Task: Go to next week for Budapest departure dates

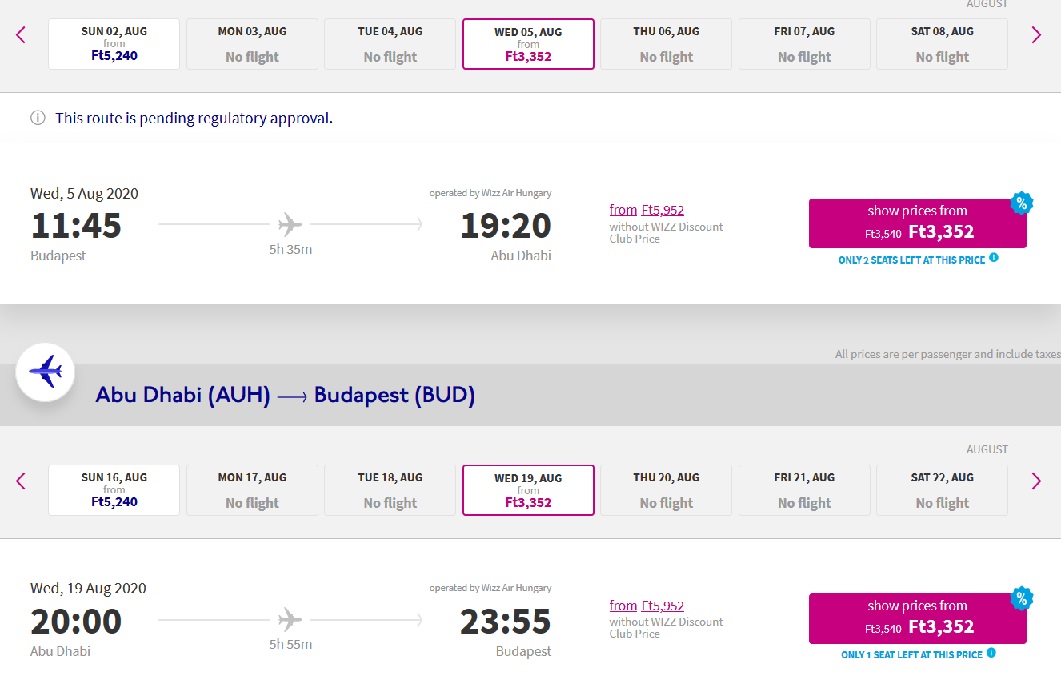Action: [1035, 35]
